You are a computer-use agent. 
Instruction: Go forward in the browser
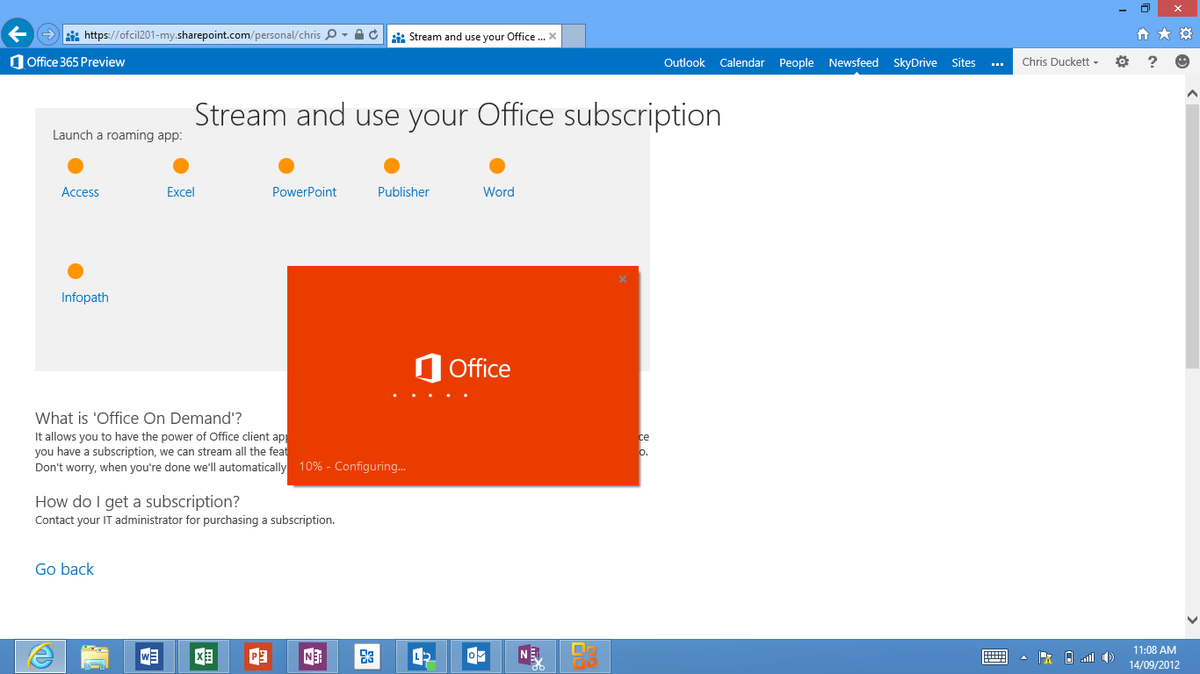(48, 35)
